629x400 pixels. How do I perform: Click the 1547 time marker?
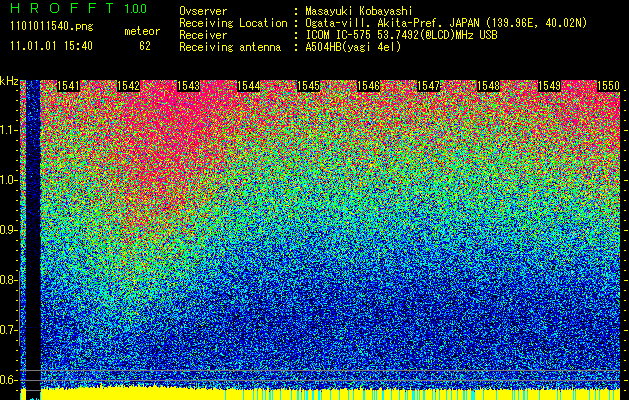(429, 86)
